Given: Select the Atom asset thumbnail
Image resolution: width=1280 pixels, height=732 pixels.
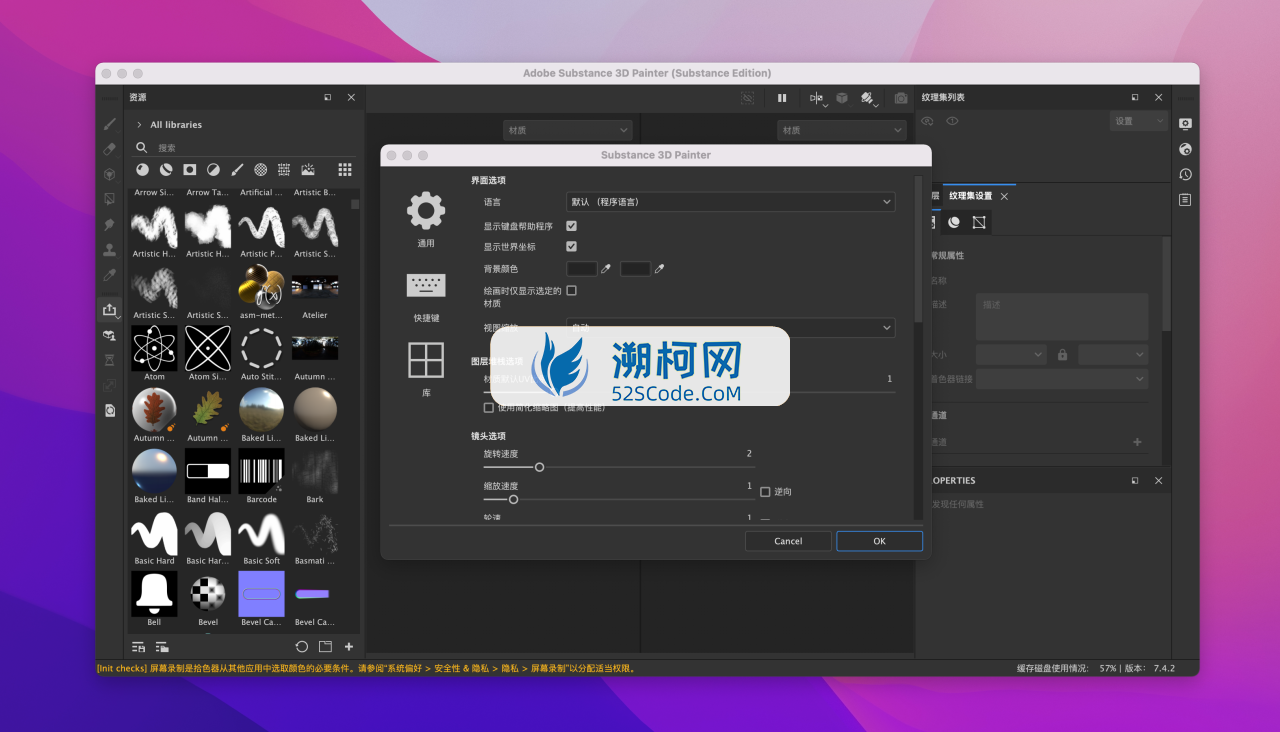Looking at the screenshot, I should click(154, 347).
